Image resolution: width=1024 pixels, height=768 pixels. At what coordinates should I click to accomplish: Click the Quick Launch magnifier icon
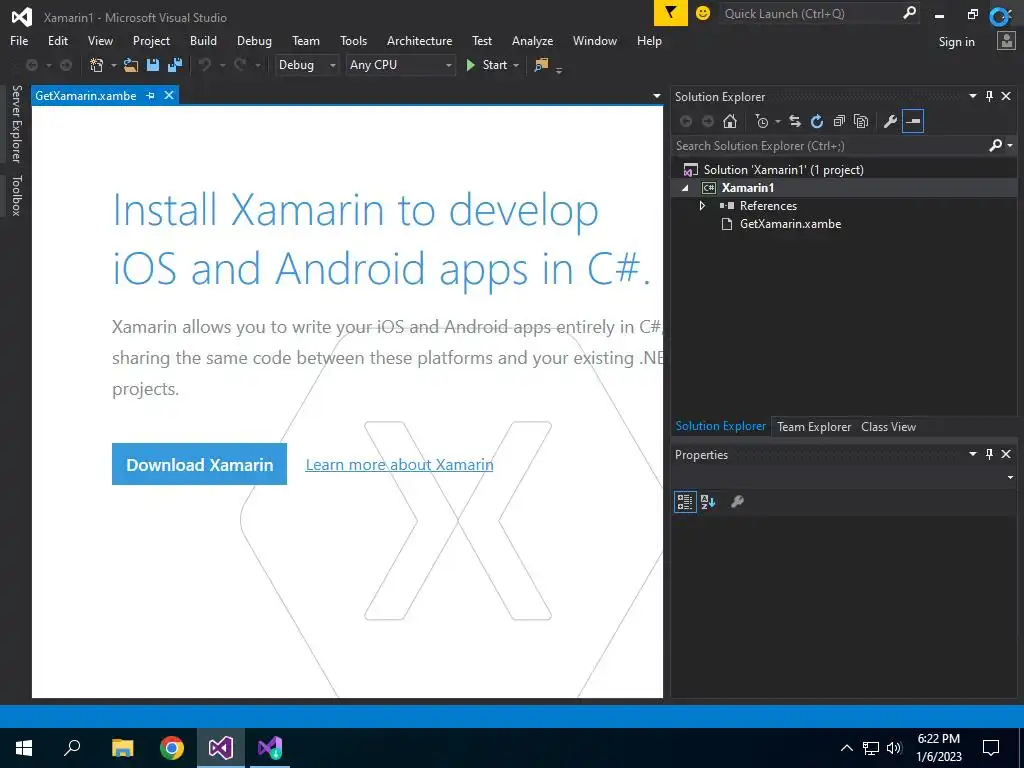tap(909, 13)
